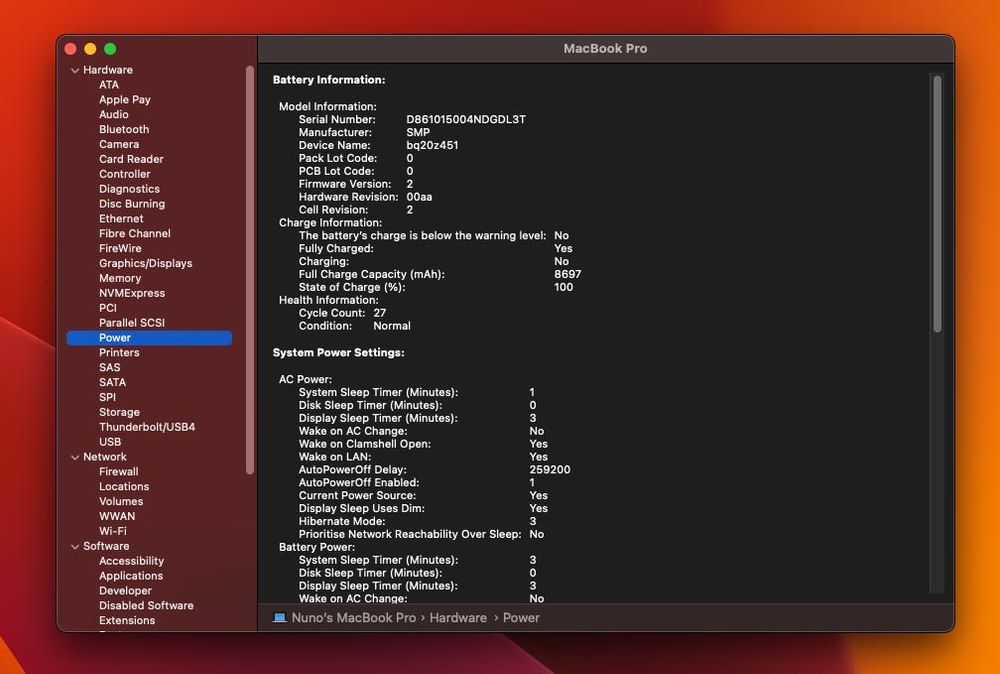Select Graphics/Displays in the sidebar

tap(145, 263)
